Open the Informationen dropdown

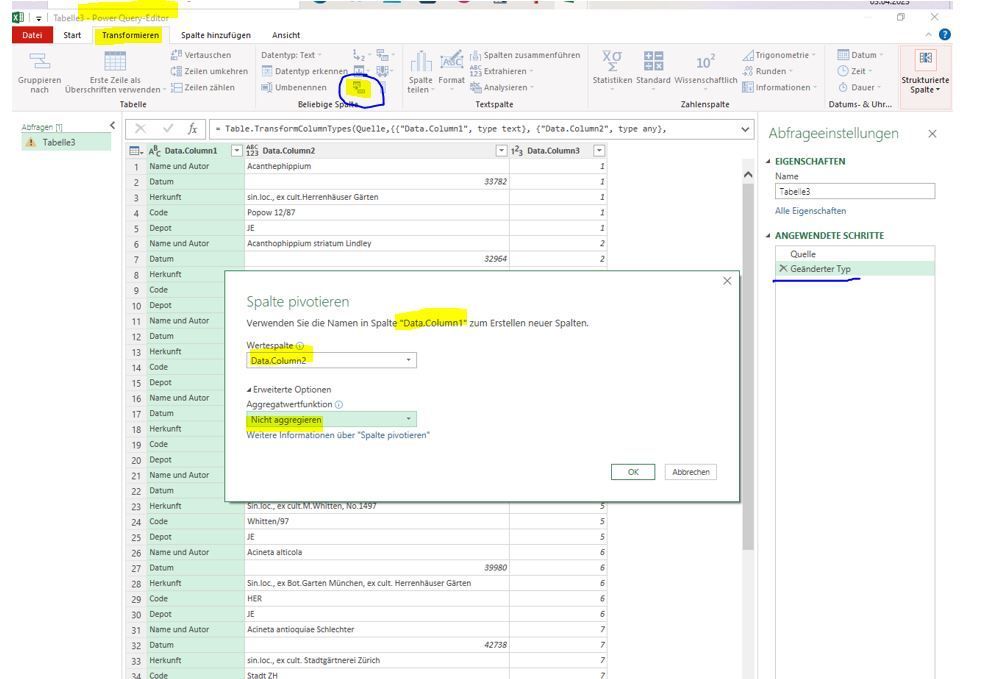[x=779, y=88]
